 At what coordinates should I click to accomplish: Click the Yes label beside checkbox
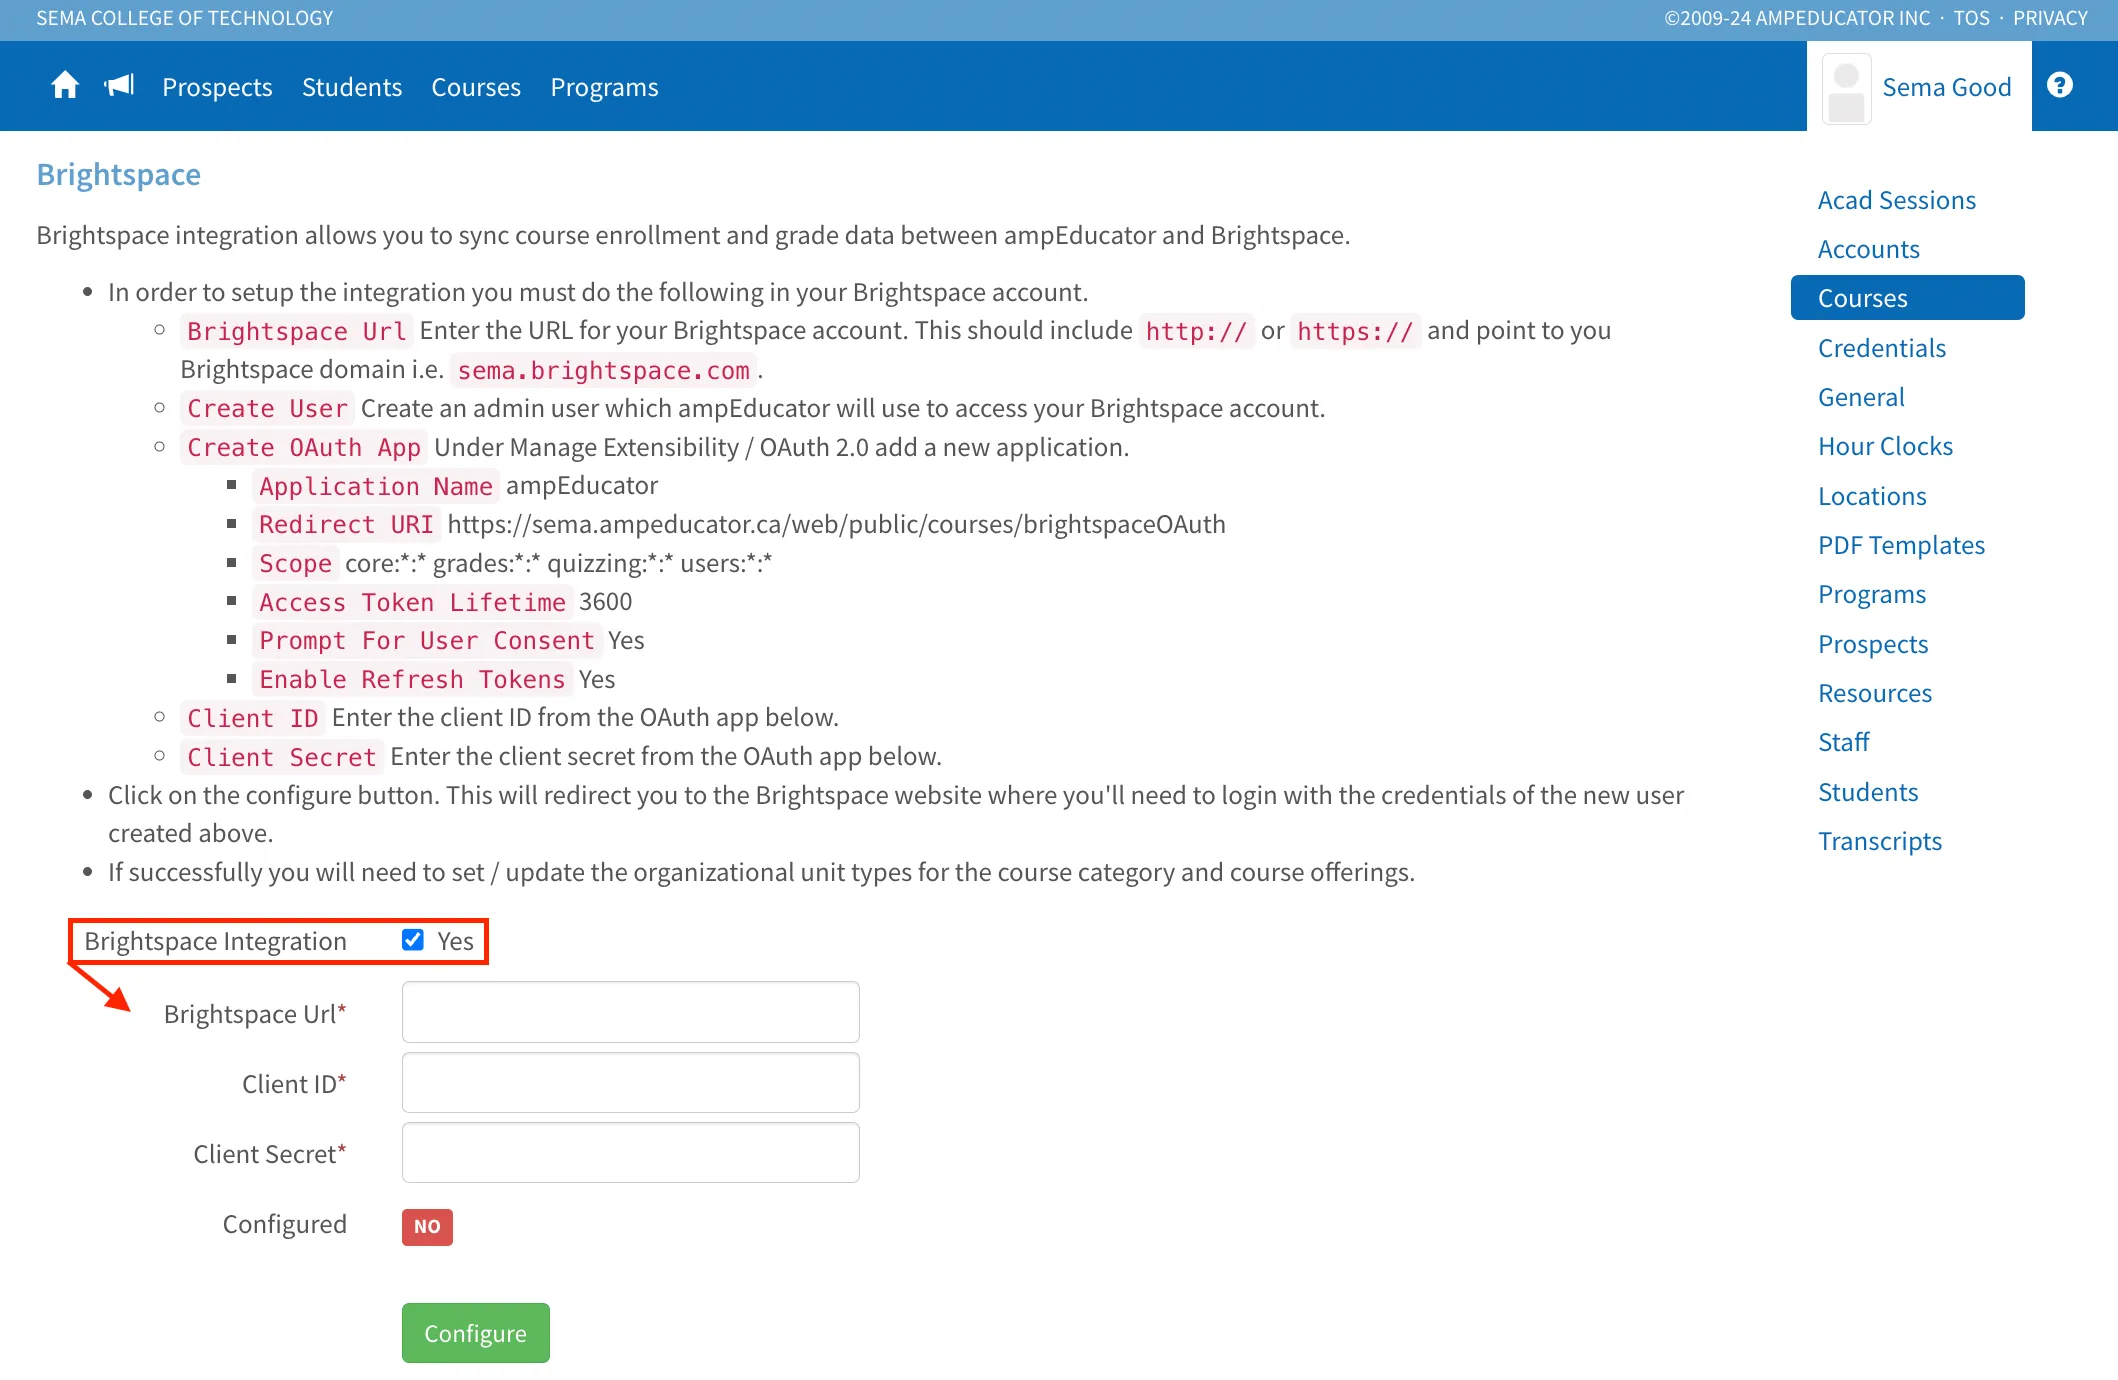coord(455,940)
